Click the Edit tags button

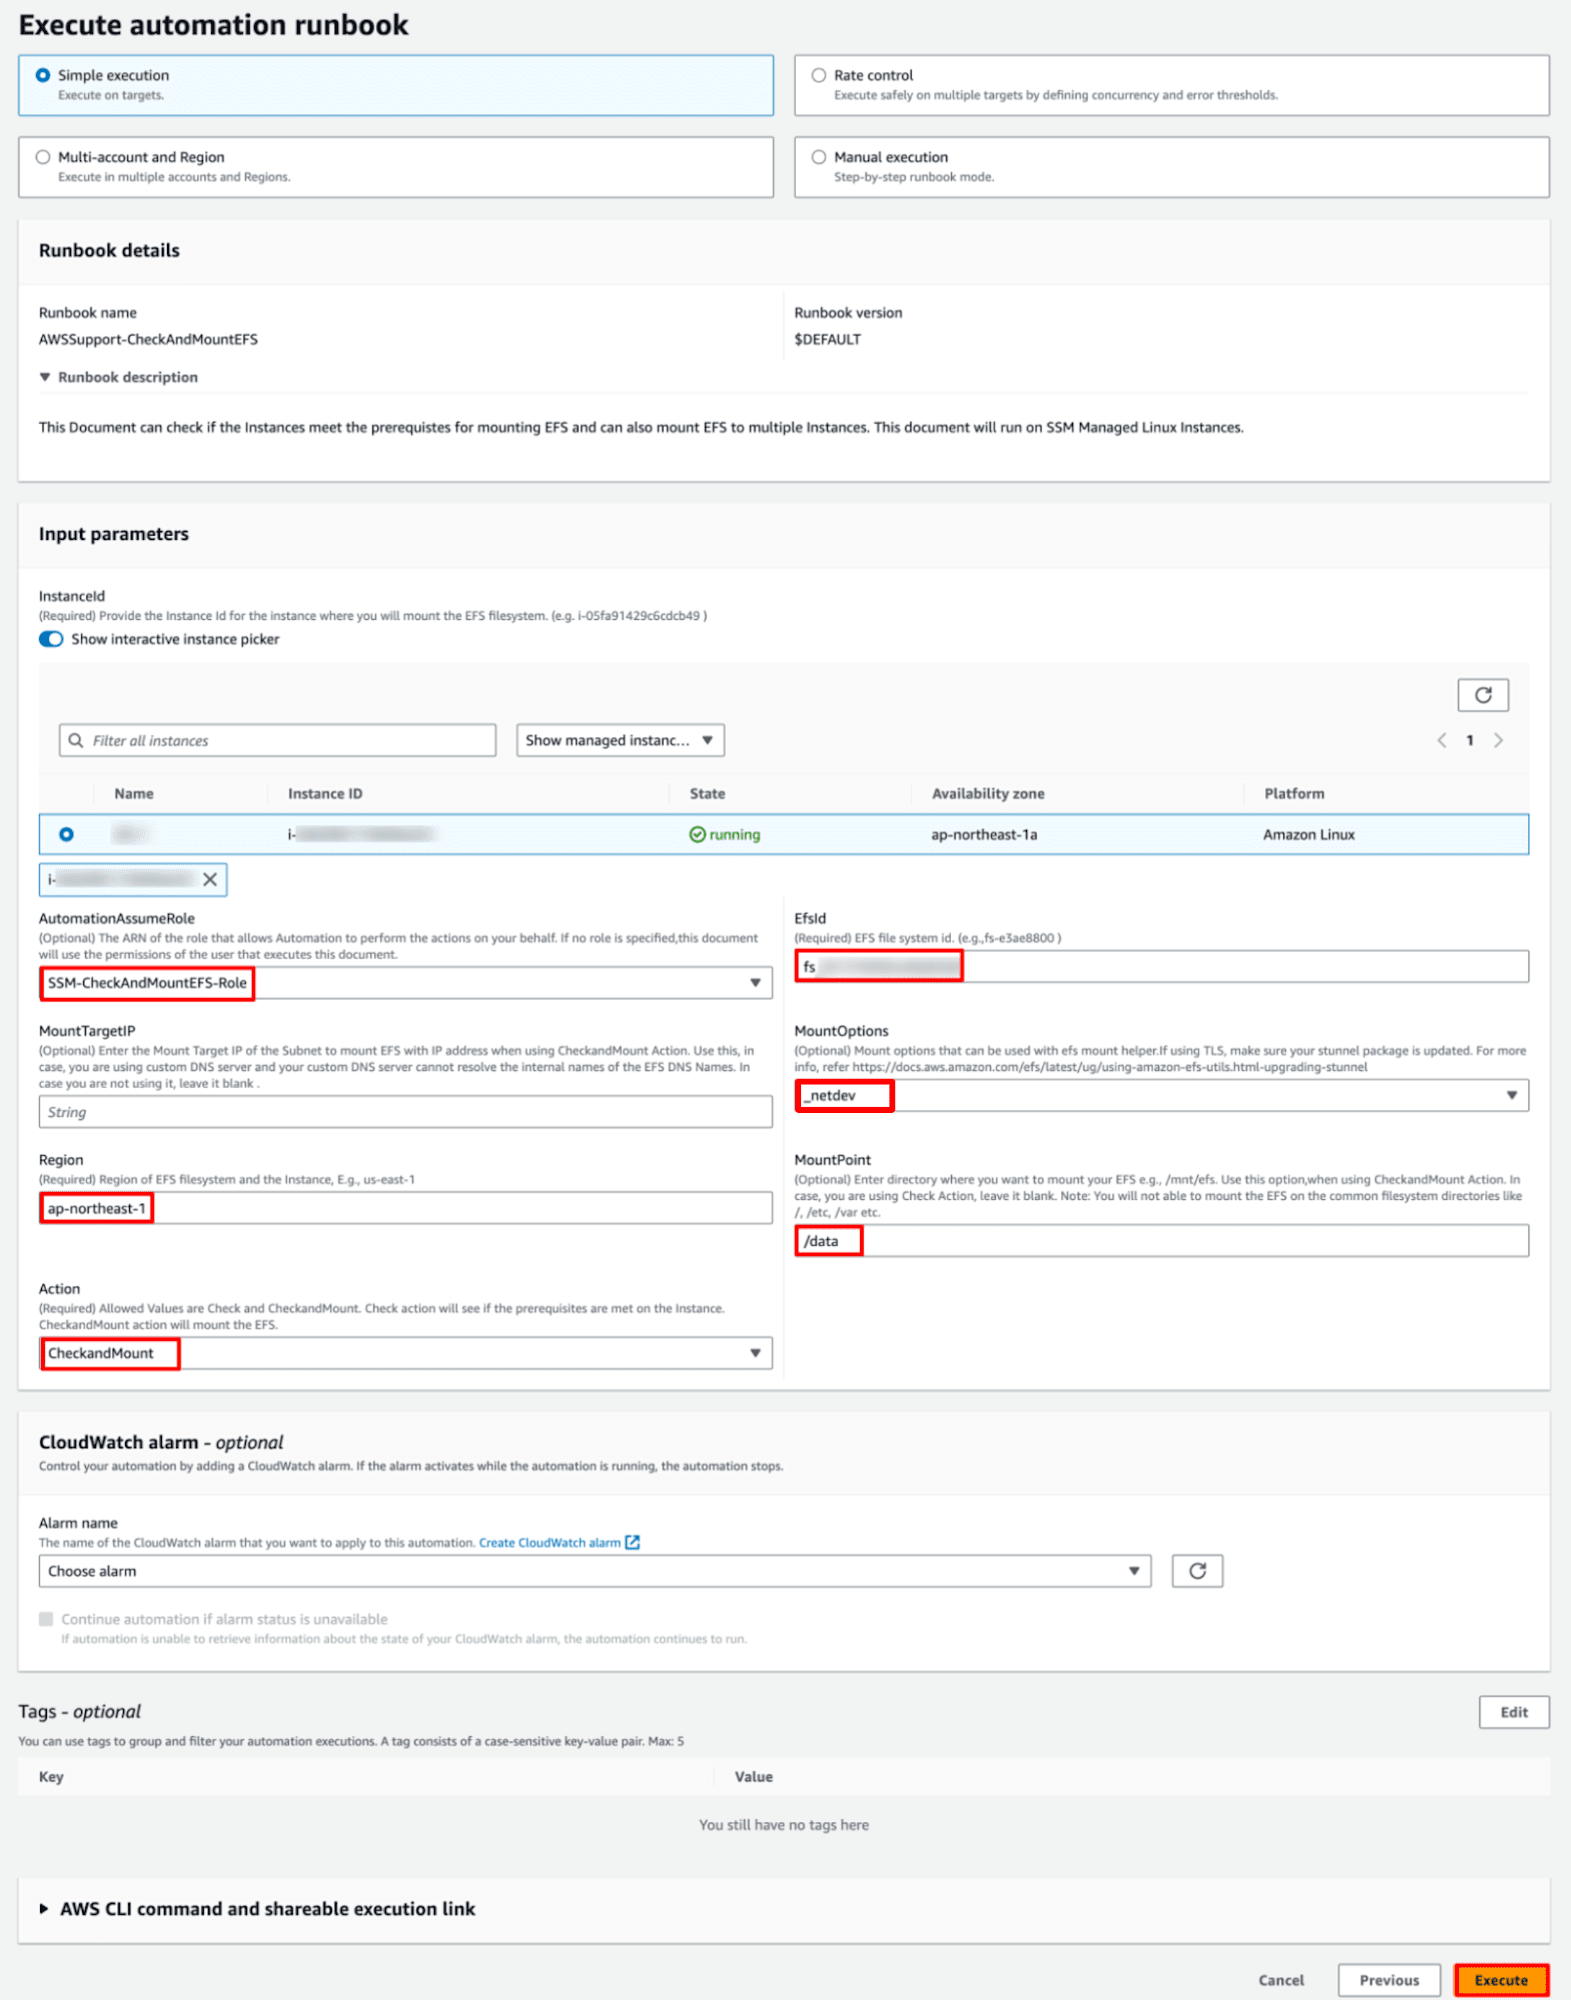pyautogui.click(x=1514, y=1712)
